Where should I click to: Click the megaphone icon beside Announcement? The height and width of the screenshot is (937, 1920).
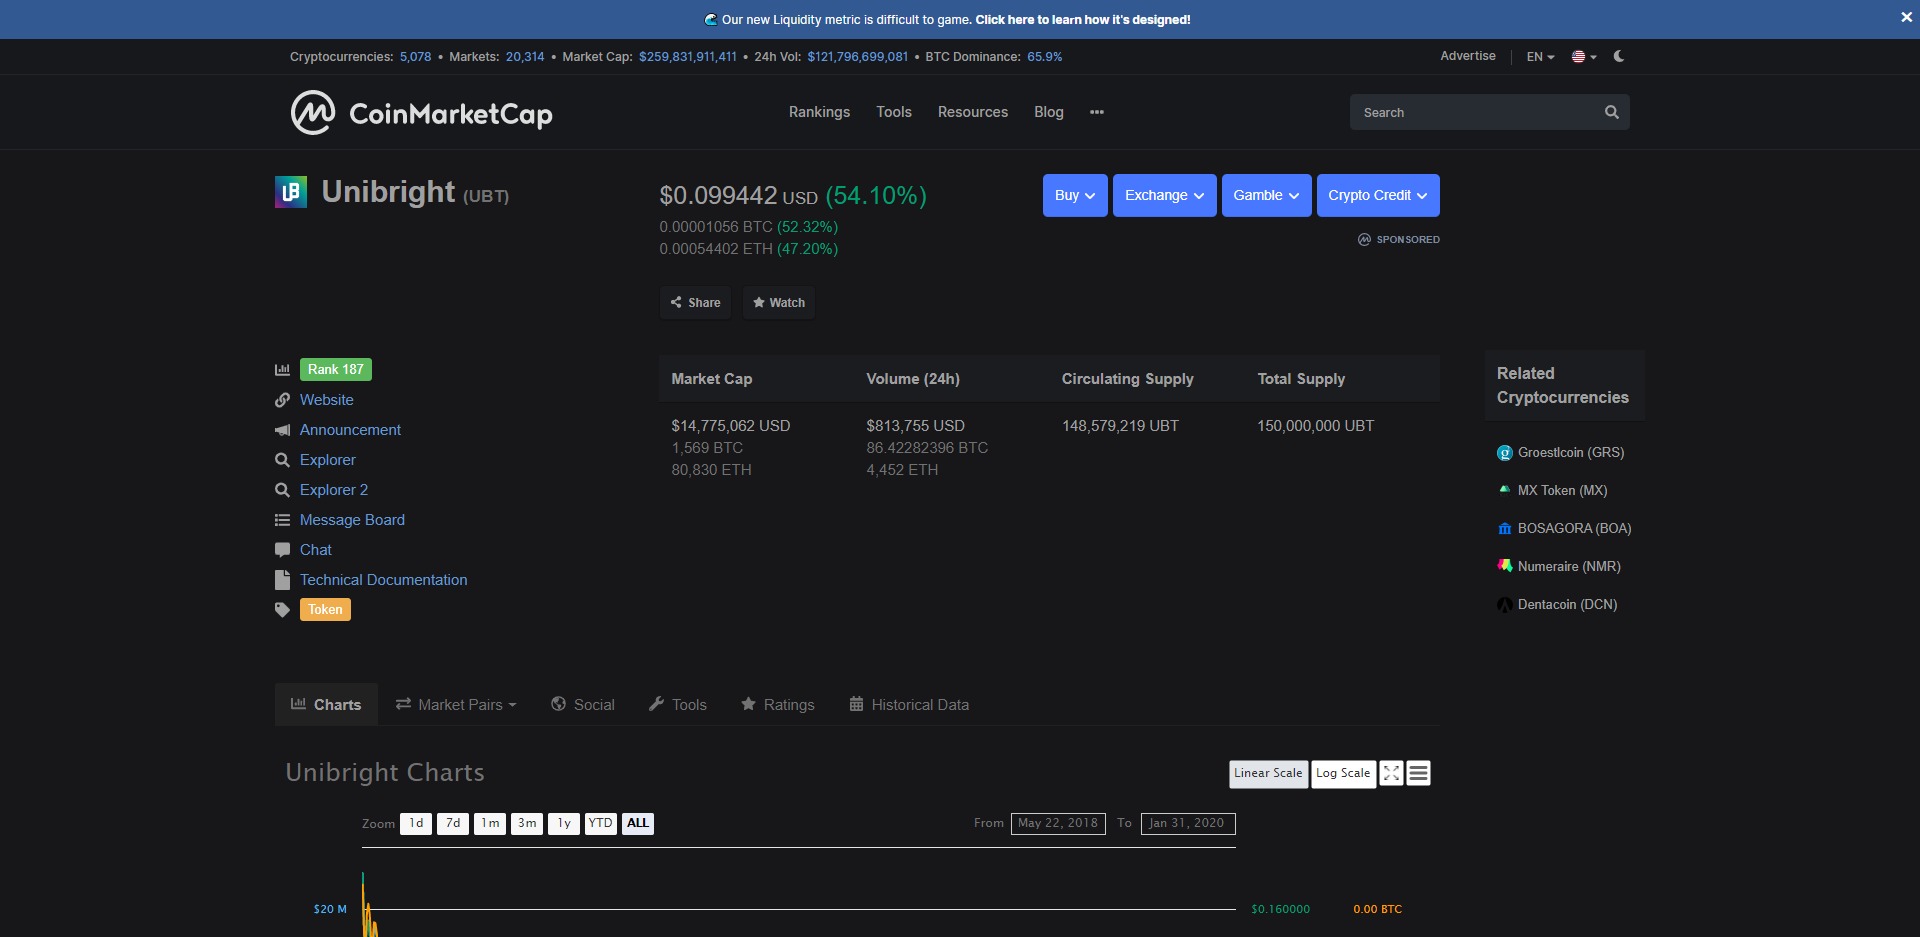282,430
